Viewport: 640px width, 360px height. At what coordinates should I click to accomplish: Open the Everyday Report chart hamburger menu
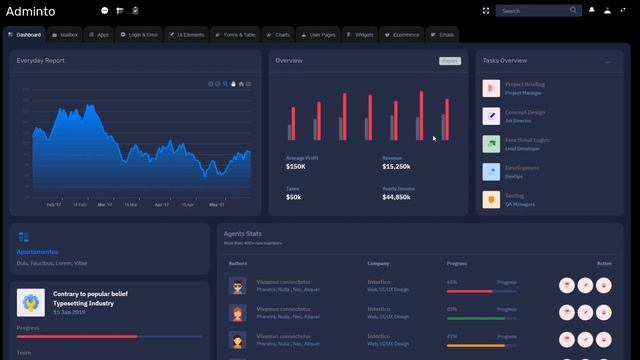tap(248, 84)
